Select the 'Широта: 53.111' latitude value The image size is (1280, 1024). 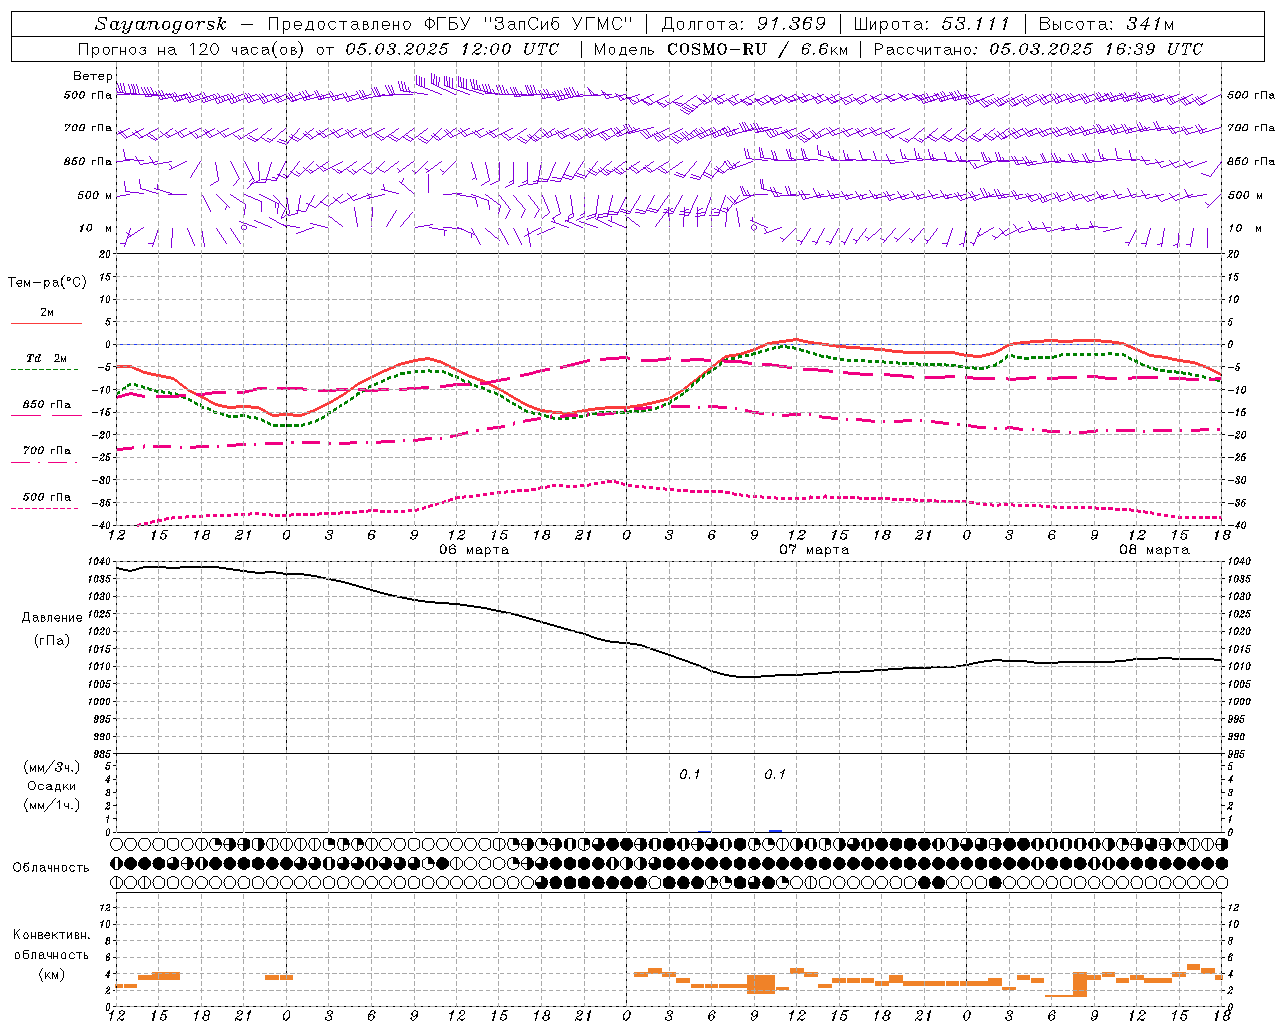(932, 24)
